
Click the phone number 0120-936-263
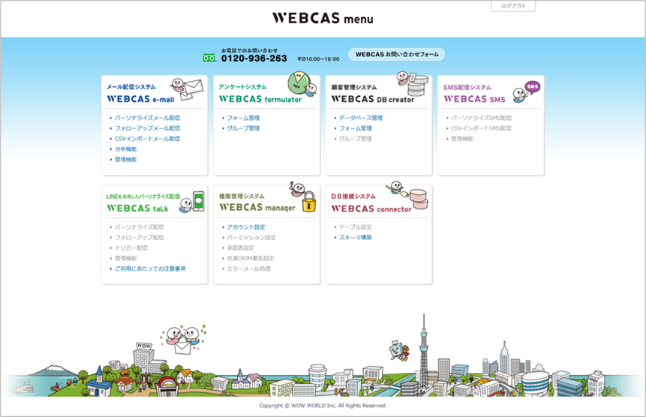coord(254,59)
